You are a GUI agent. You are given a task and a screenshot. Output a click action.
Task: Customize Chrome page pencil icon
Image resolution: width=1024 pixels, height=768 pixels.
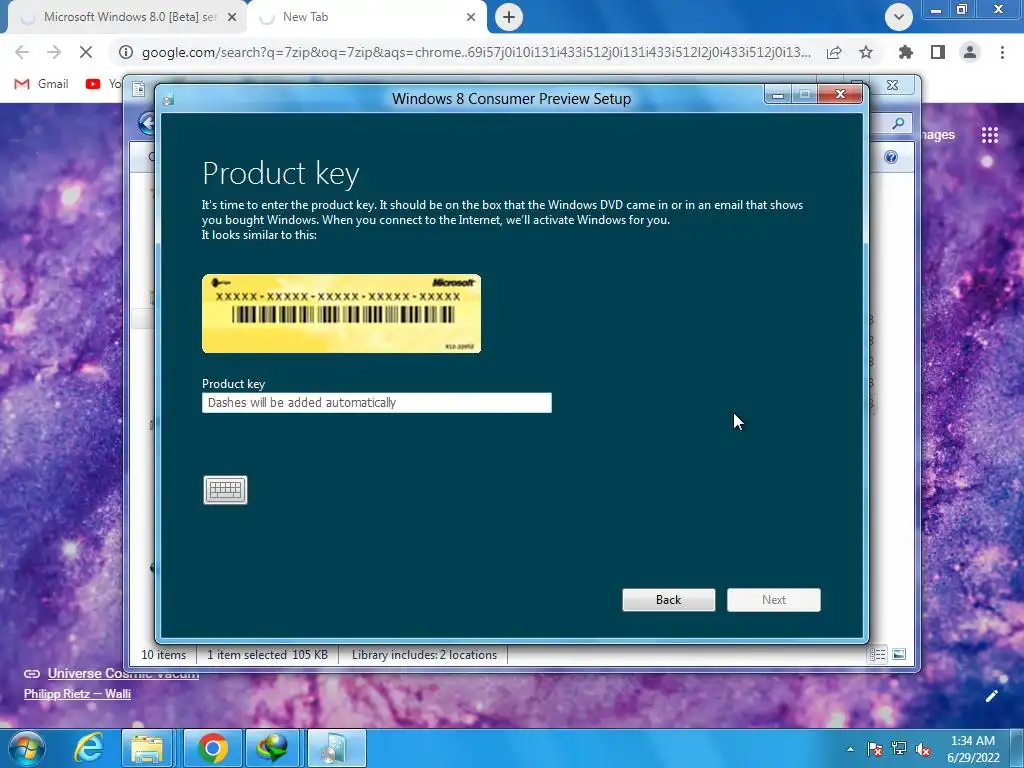pos(991,696)
